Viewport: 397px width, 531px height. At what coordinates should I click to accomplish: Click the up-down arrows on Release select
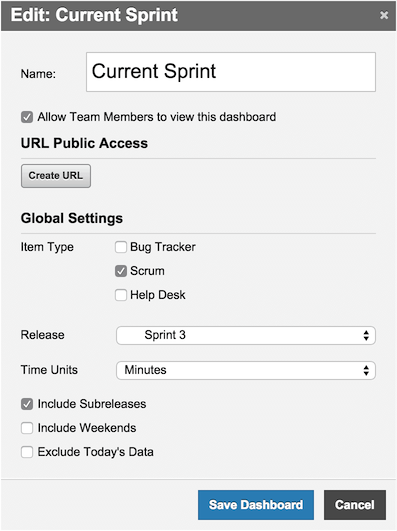click(366, 335)
